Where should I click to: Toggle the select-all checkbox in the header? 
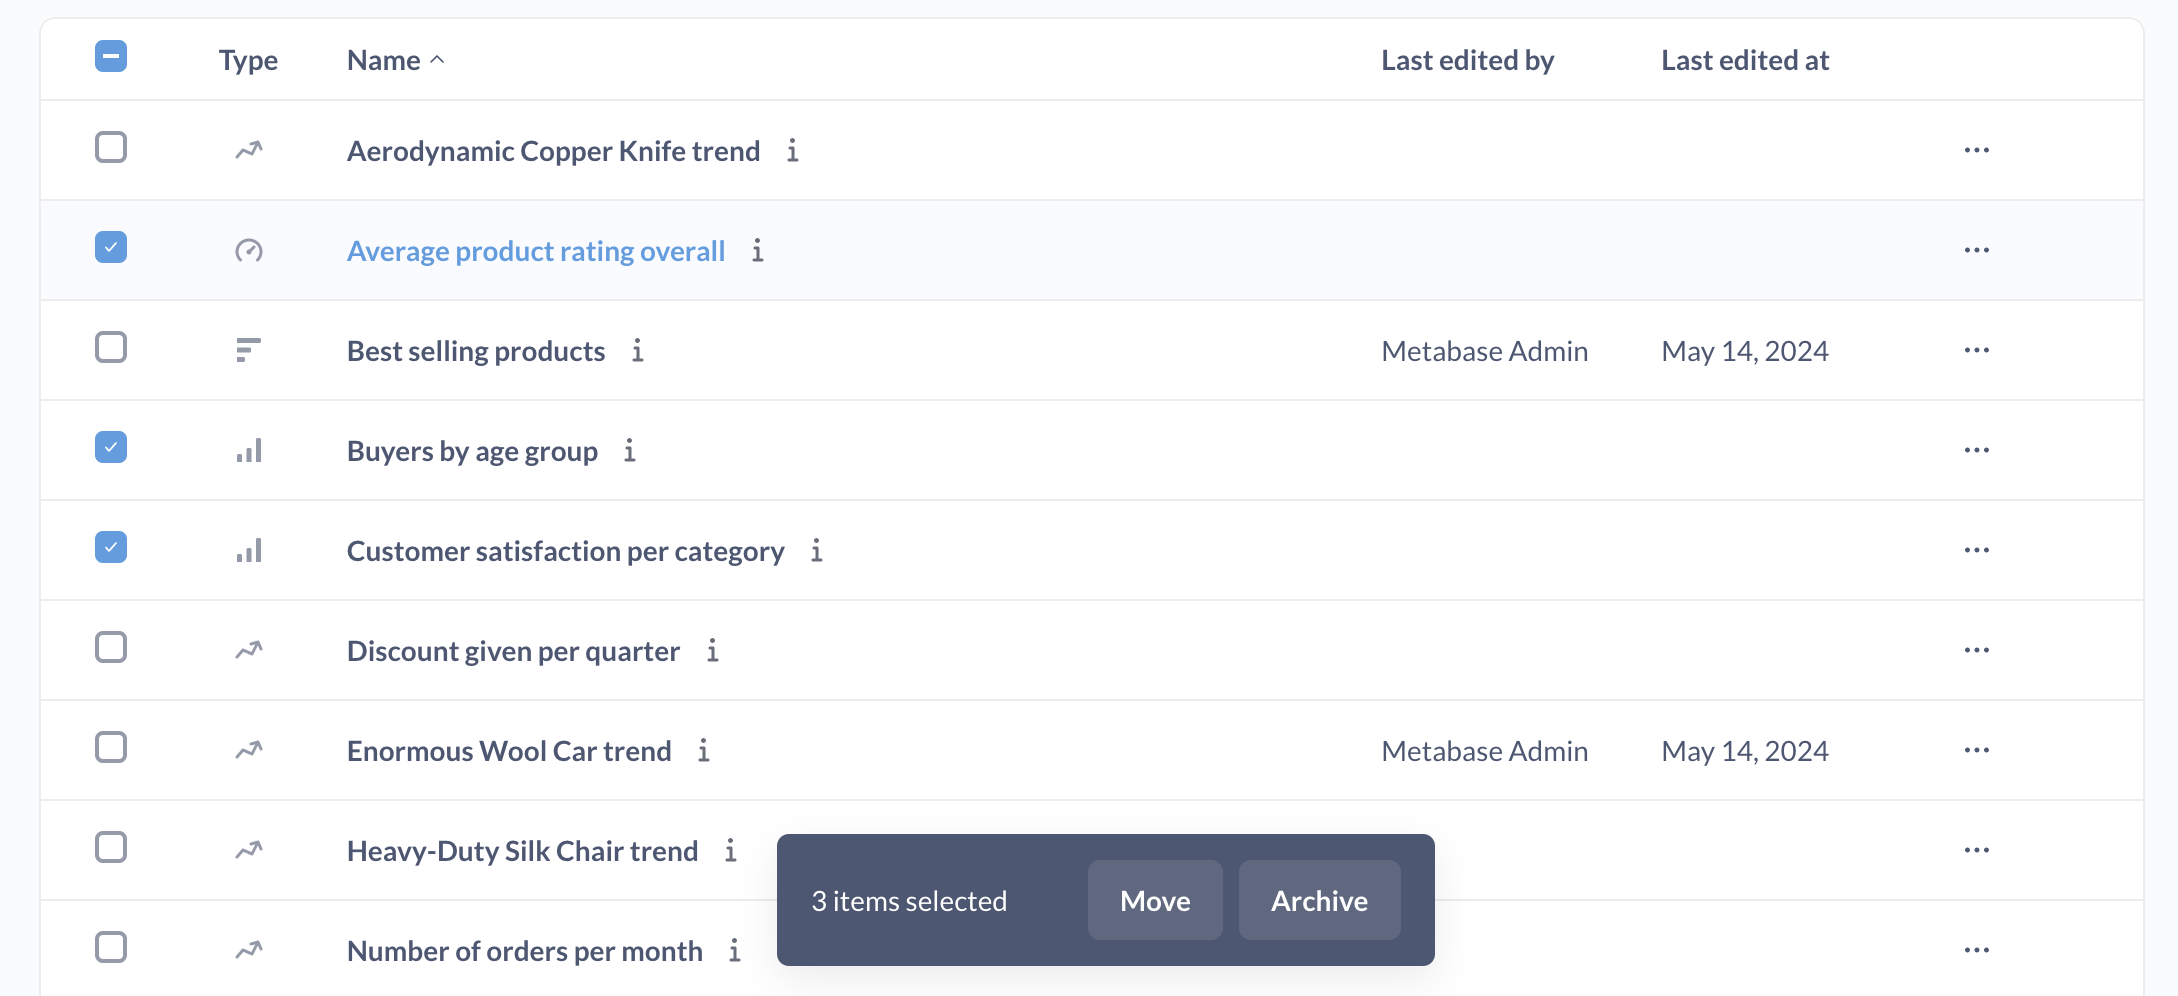(x=111, y=57)
